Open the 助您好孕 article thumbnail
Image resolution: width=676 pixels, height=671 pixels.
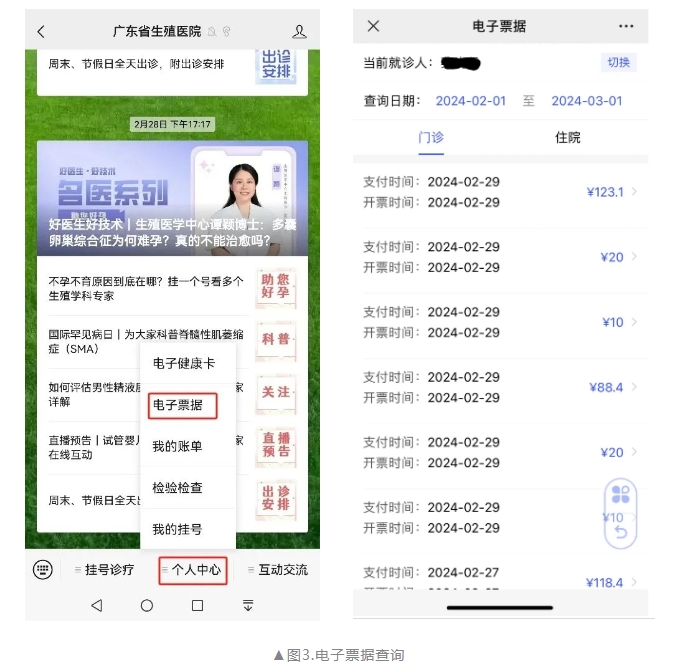(x=276, y=288)
